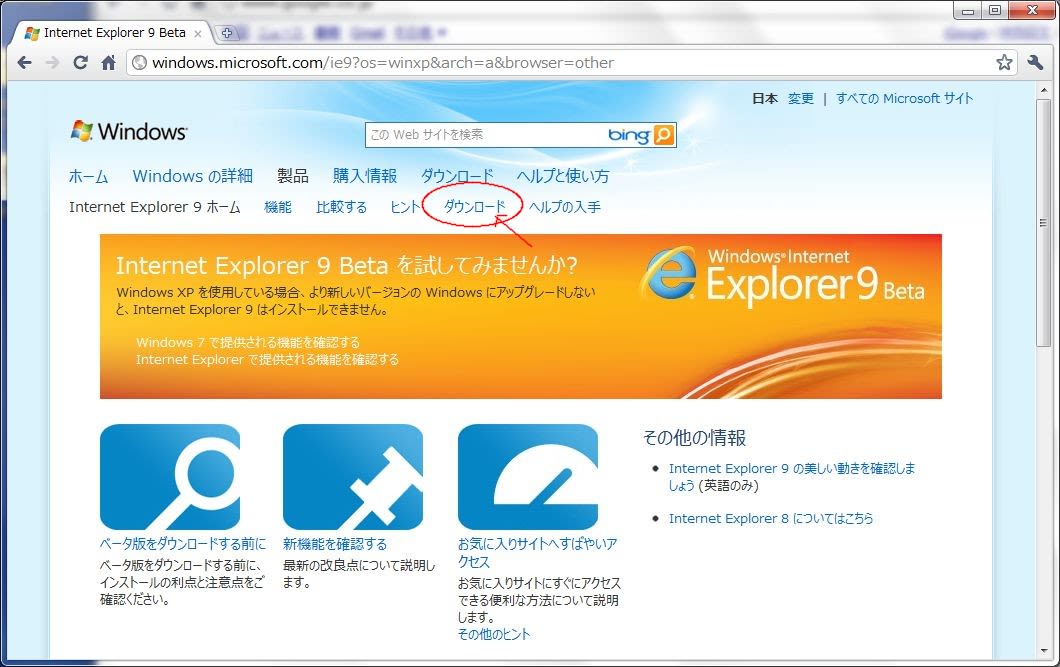Click the speedometer favorites access tile
The height and width of the screenshot is (667, 1060).
(x=528, y=477)
